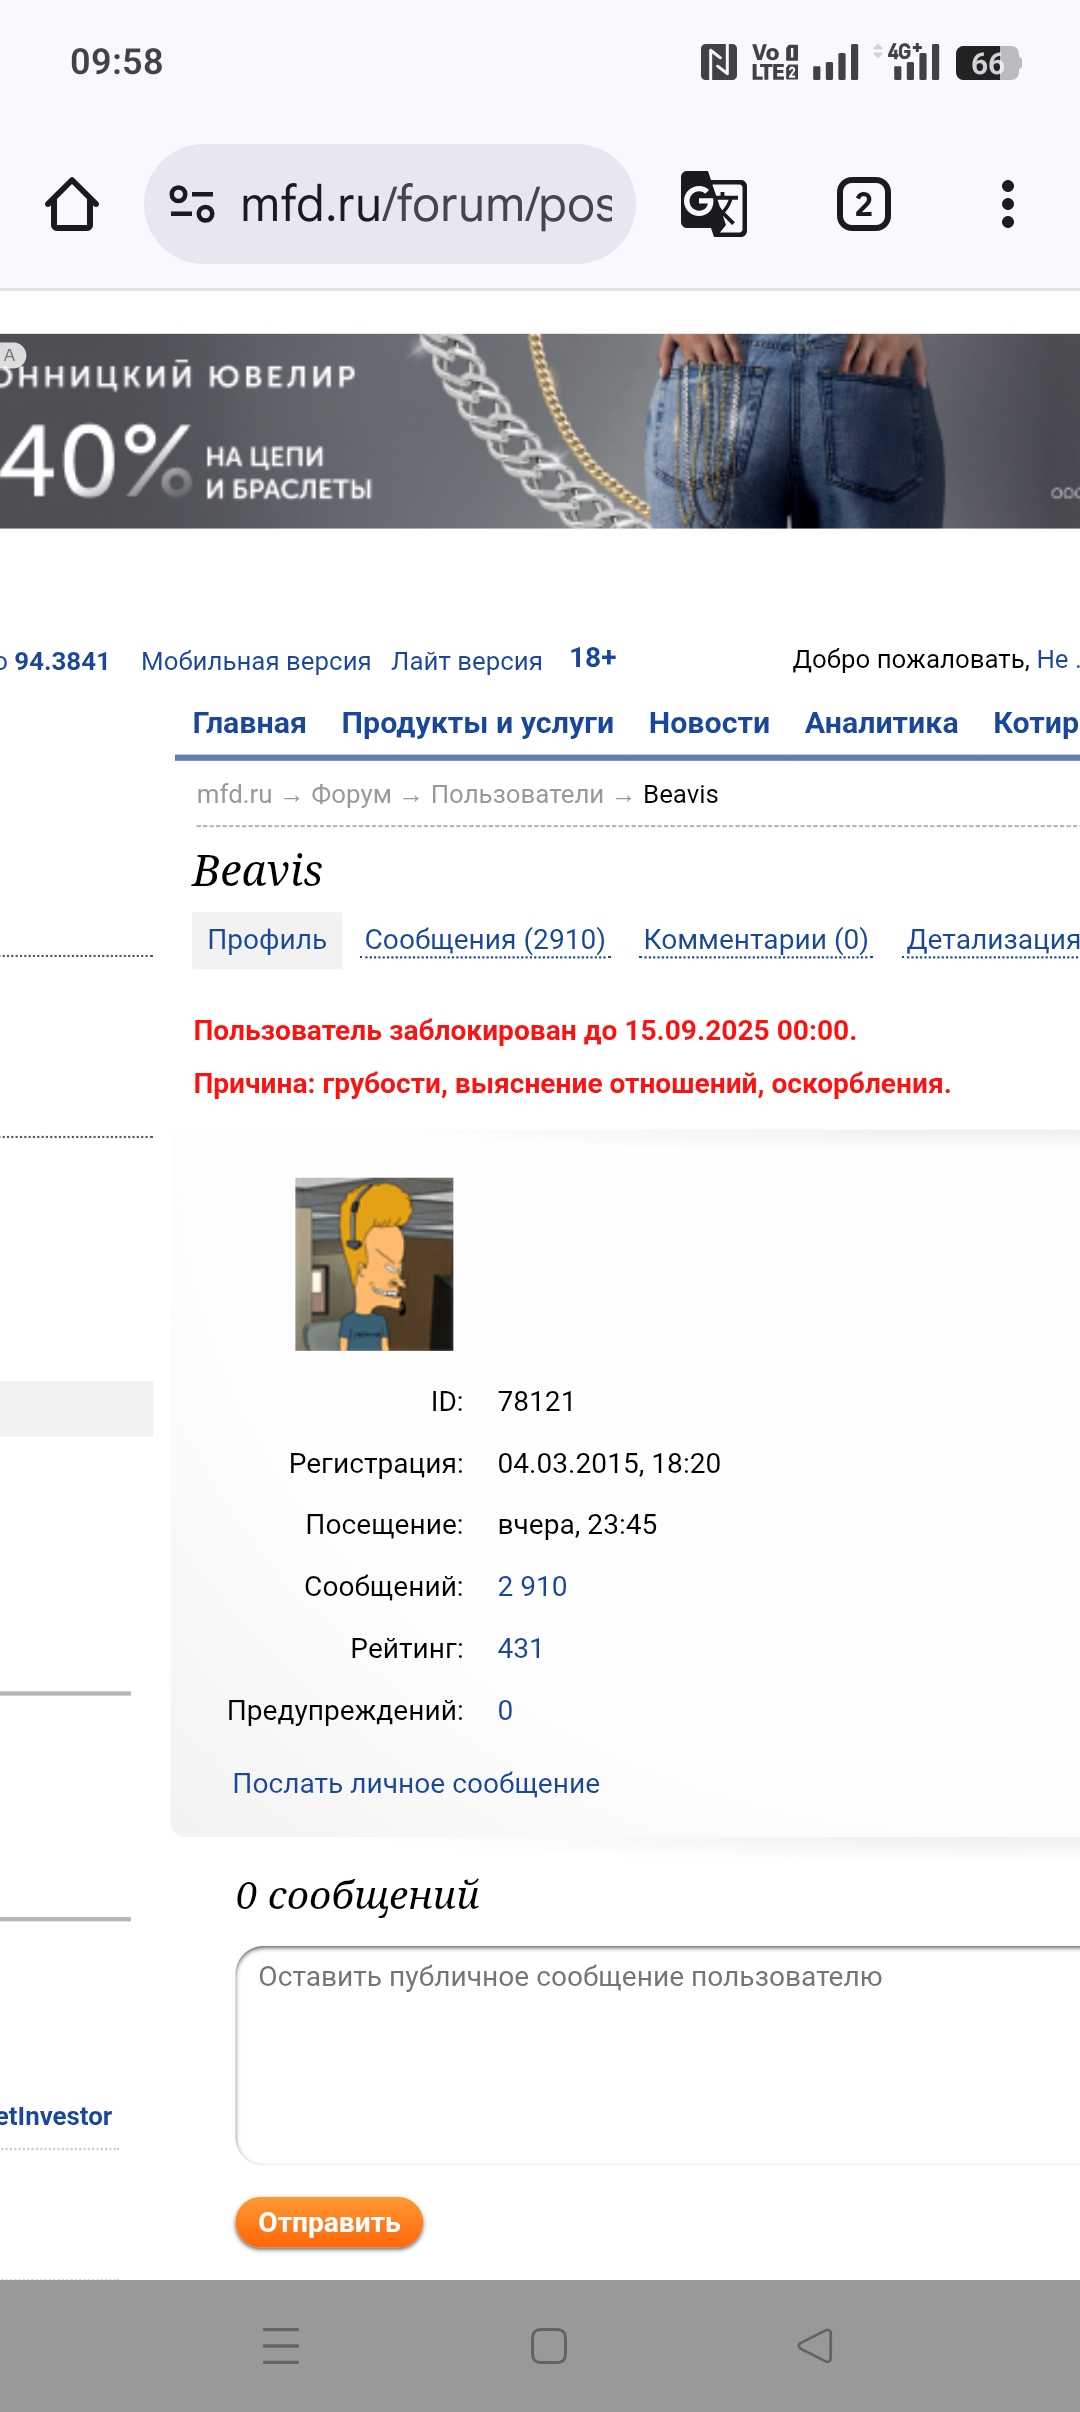Viewport: 1080px width, 2412px height.
Task: Tap the registration date 04.03.2015, 18:20
Action: (x=609, y=1464)
